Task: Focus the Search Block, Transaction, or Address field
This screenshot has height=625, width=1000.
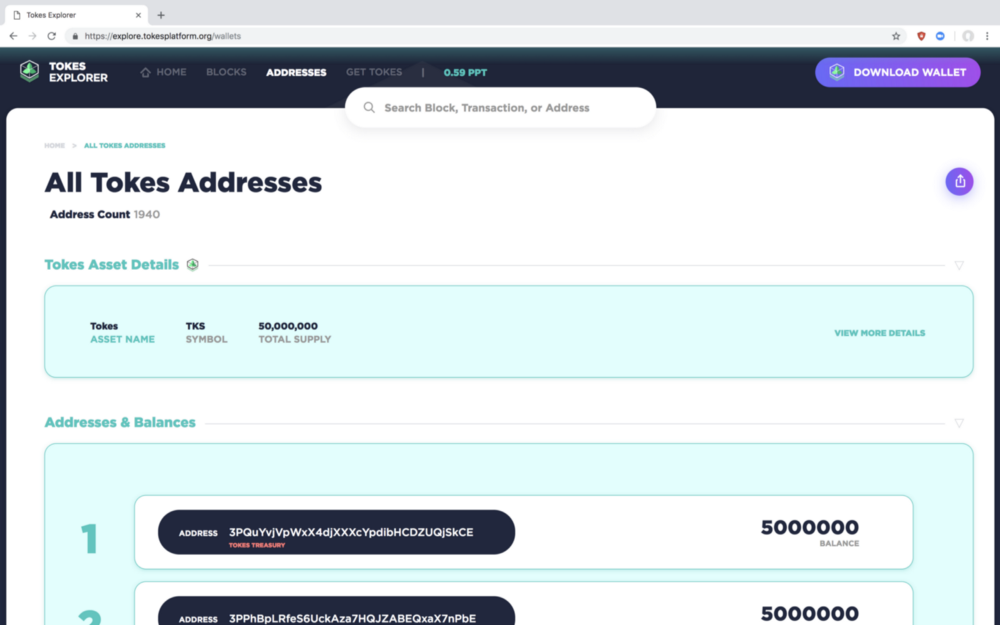Action: coord(501,108)
